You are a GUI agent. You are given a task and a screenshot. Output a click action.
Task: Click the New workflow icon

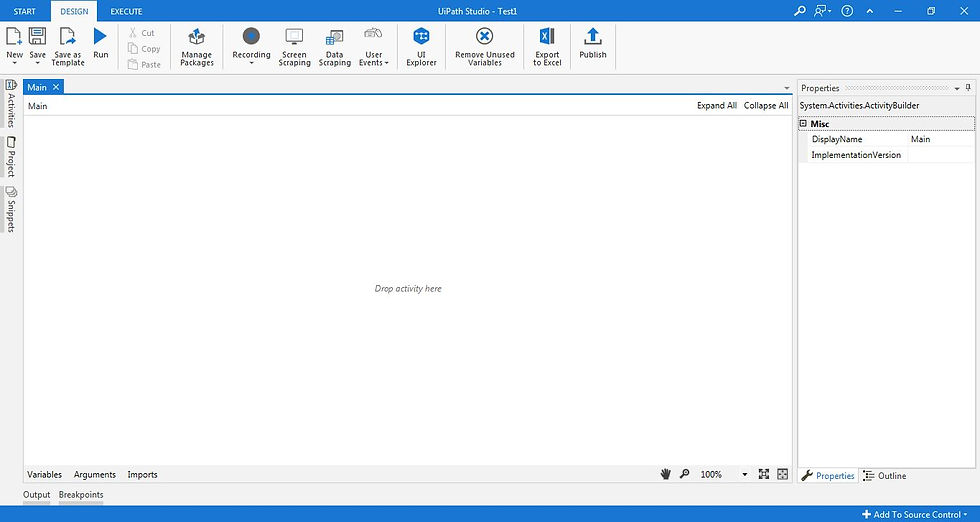pos(14,36)
